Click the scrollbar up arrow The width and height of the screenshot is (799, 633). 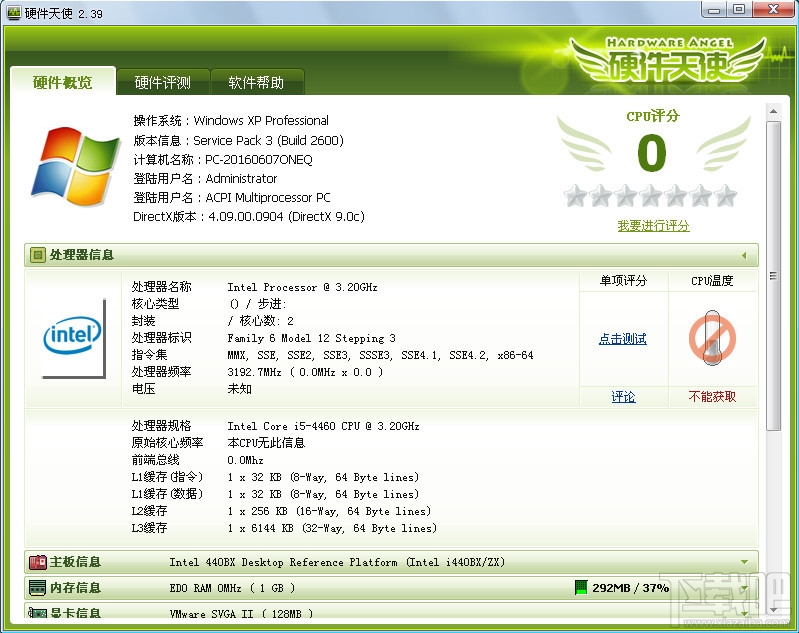click(x=774, y=112)
